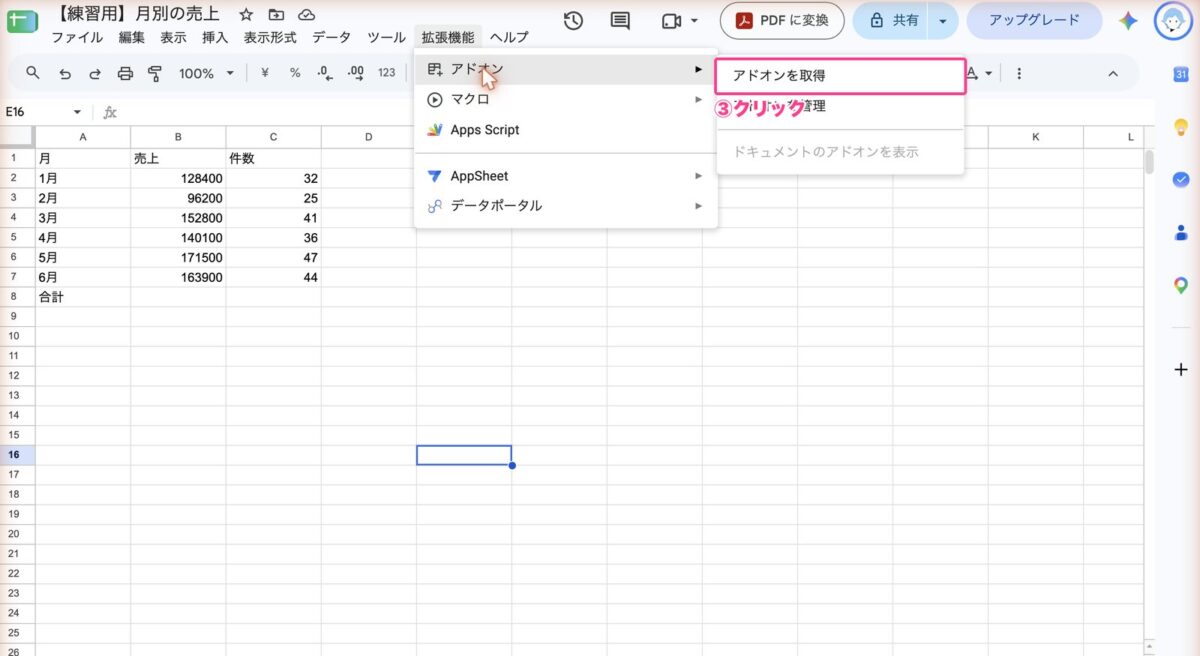This screenshot has width=1200, height=656.
Task: Star the 【練習用】月別の売上 document
Action: click(x=245, y=16)
